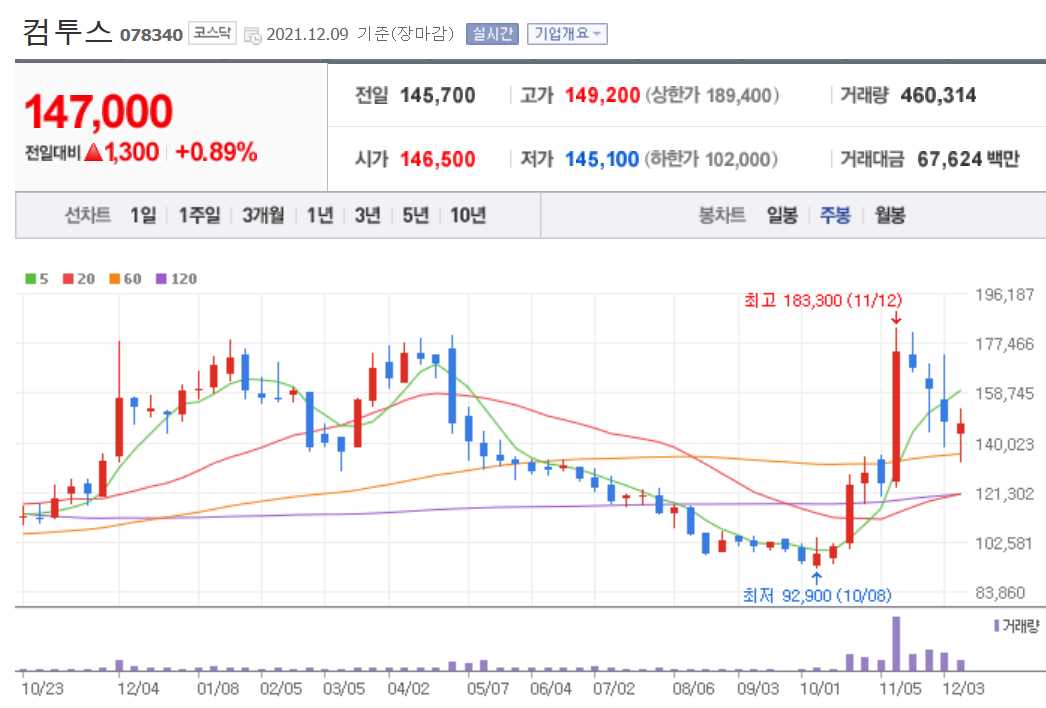Viewport: 1046px width, 708px height.
Task: Select the 3년 line chart tab
Action: [368, 216]
